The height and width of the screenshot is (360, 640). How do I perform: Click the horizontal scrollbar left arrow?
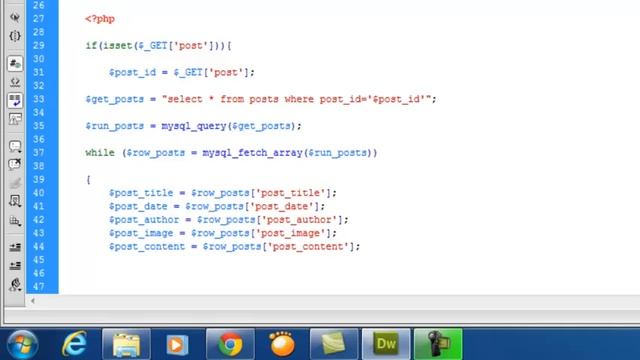point(33,301)
